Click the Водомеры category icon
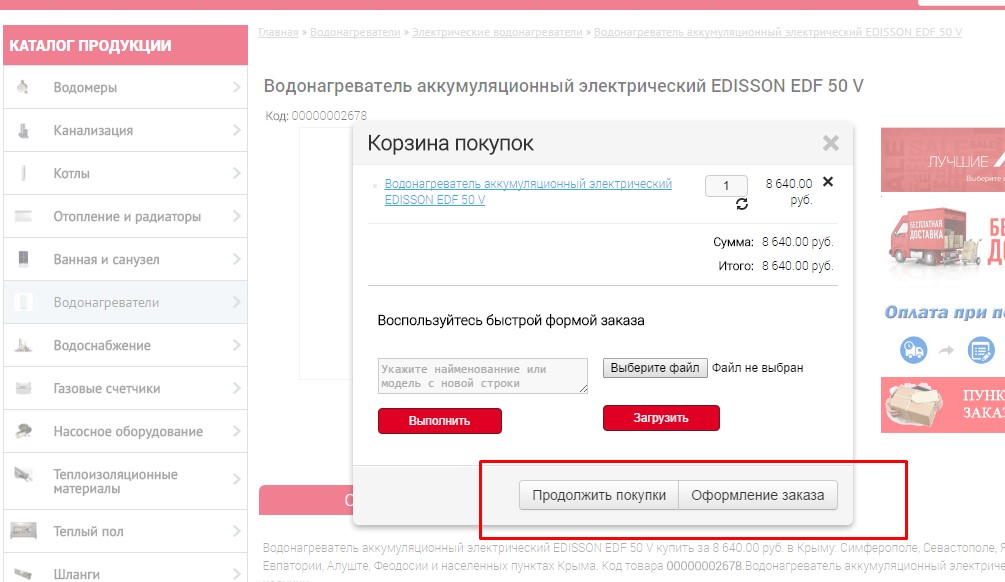 (x=24, y=88)
